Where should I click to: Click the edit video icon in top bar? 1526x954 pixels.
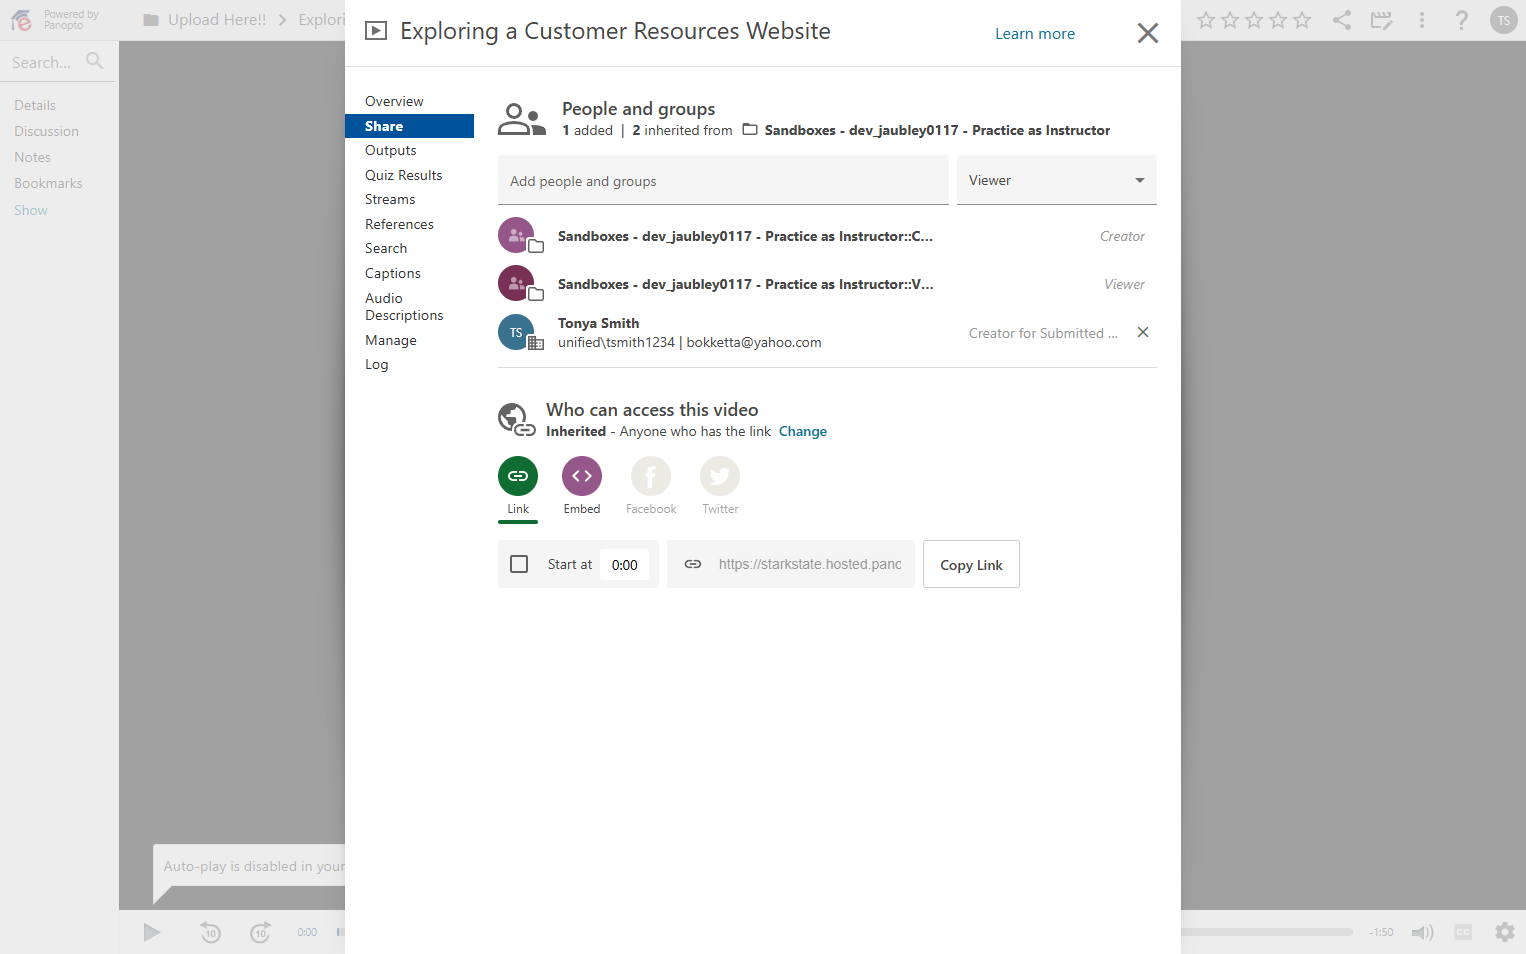[1382, 20]
